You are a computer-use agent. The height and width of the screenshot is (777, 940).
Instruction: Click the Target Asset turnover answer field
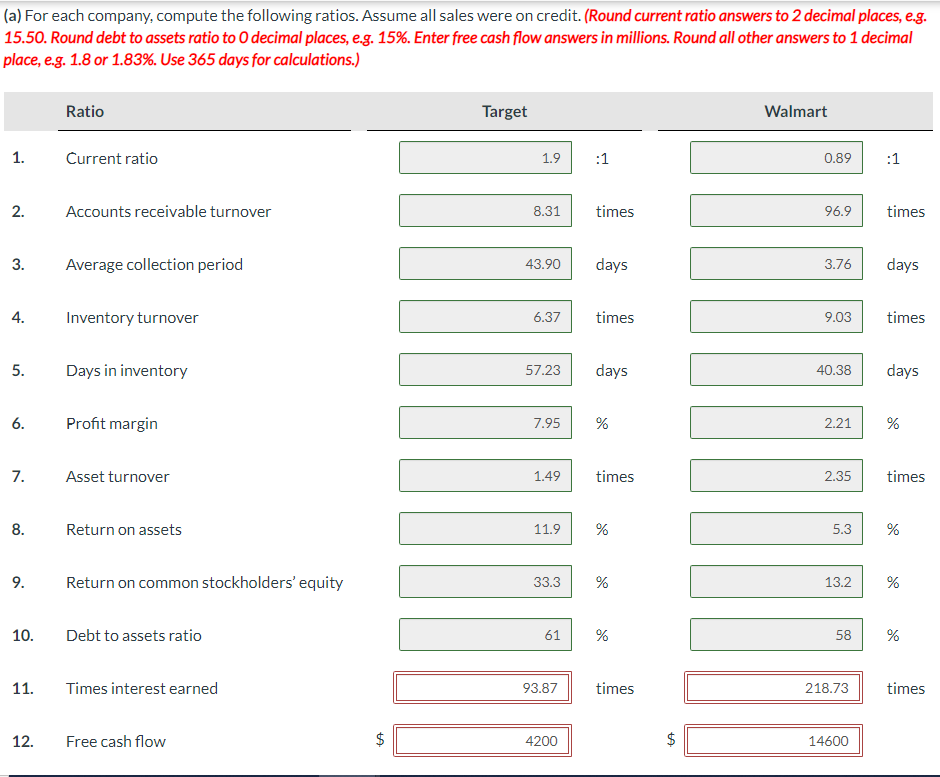[485, 475]
